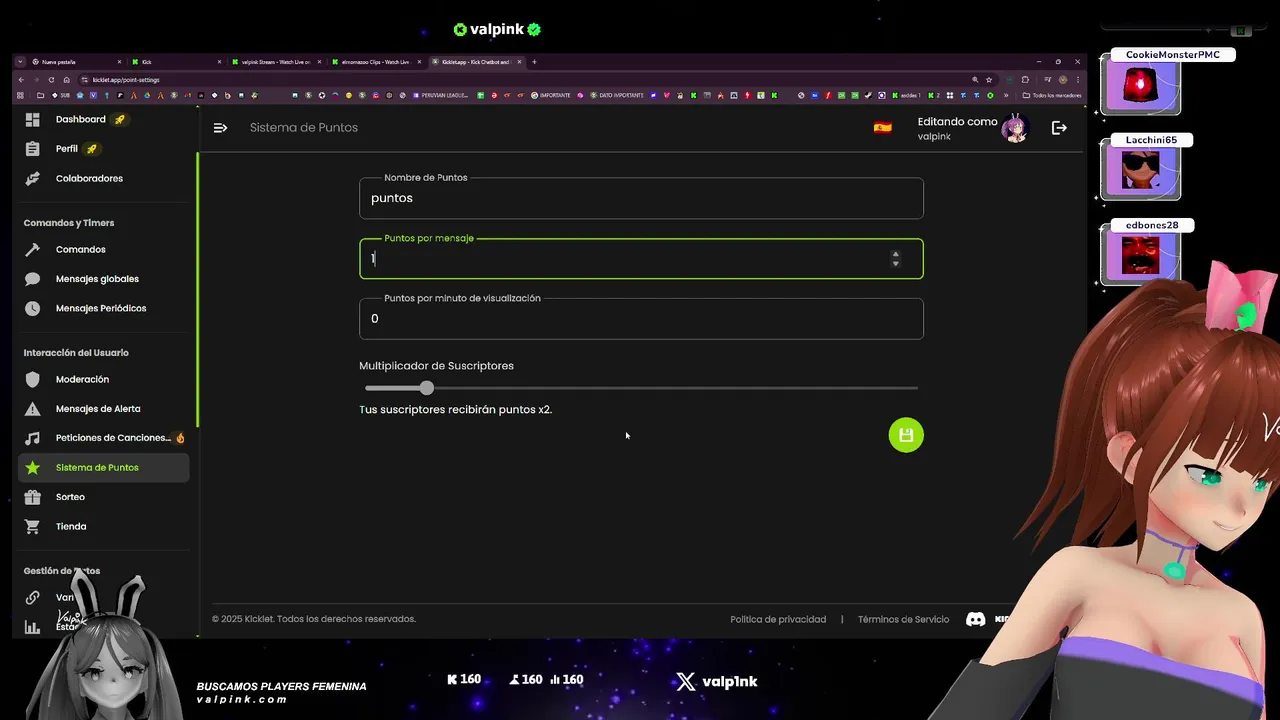The width and height of the screenshot is (1280, 720).
Task: Reload the page with the browser refresh icon
Action: tap(51, 80)
